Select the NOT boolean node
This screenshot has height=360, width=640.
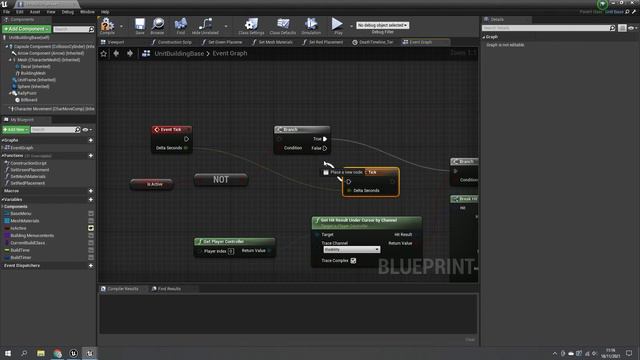[221, 180]
